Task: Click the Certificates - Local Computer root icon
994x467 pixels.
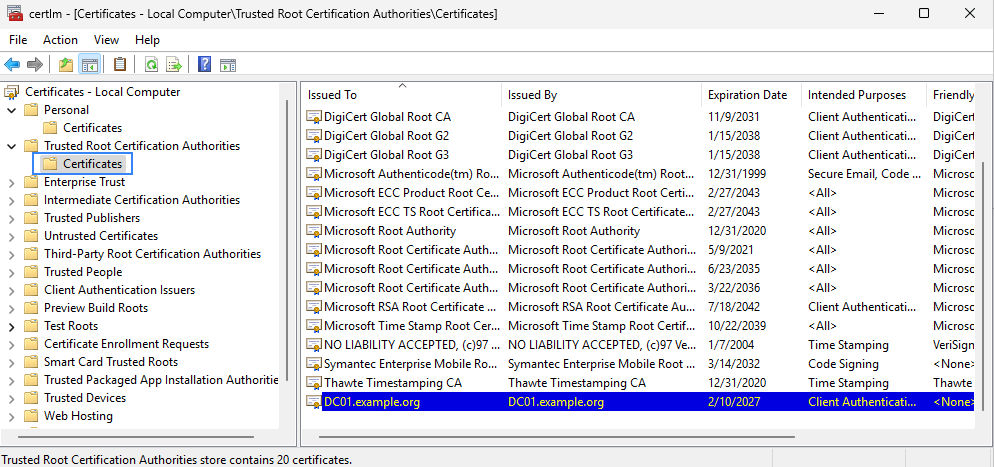Action: pos(12,93)
